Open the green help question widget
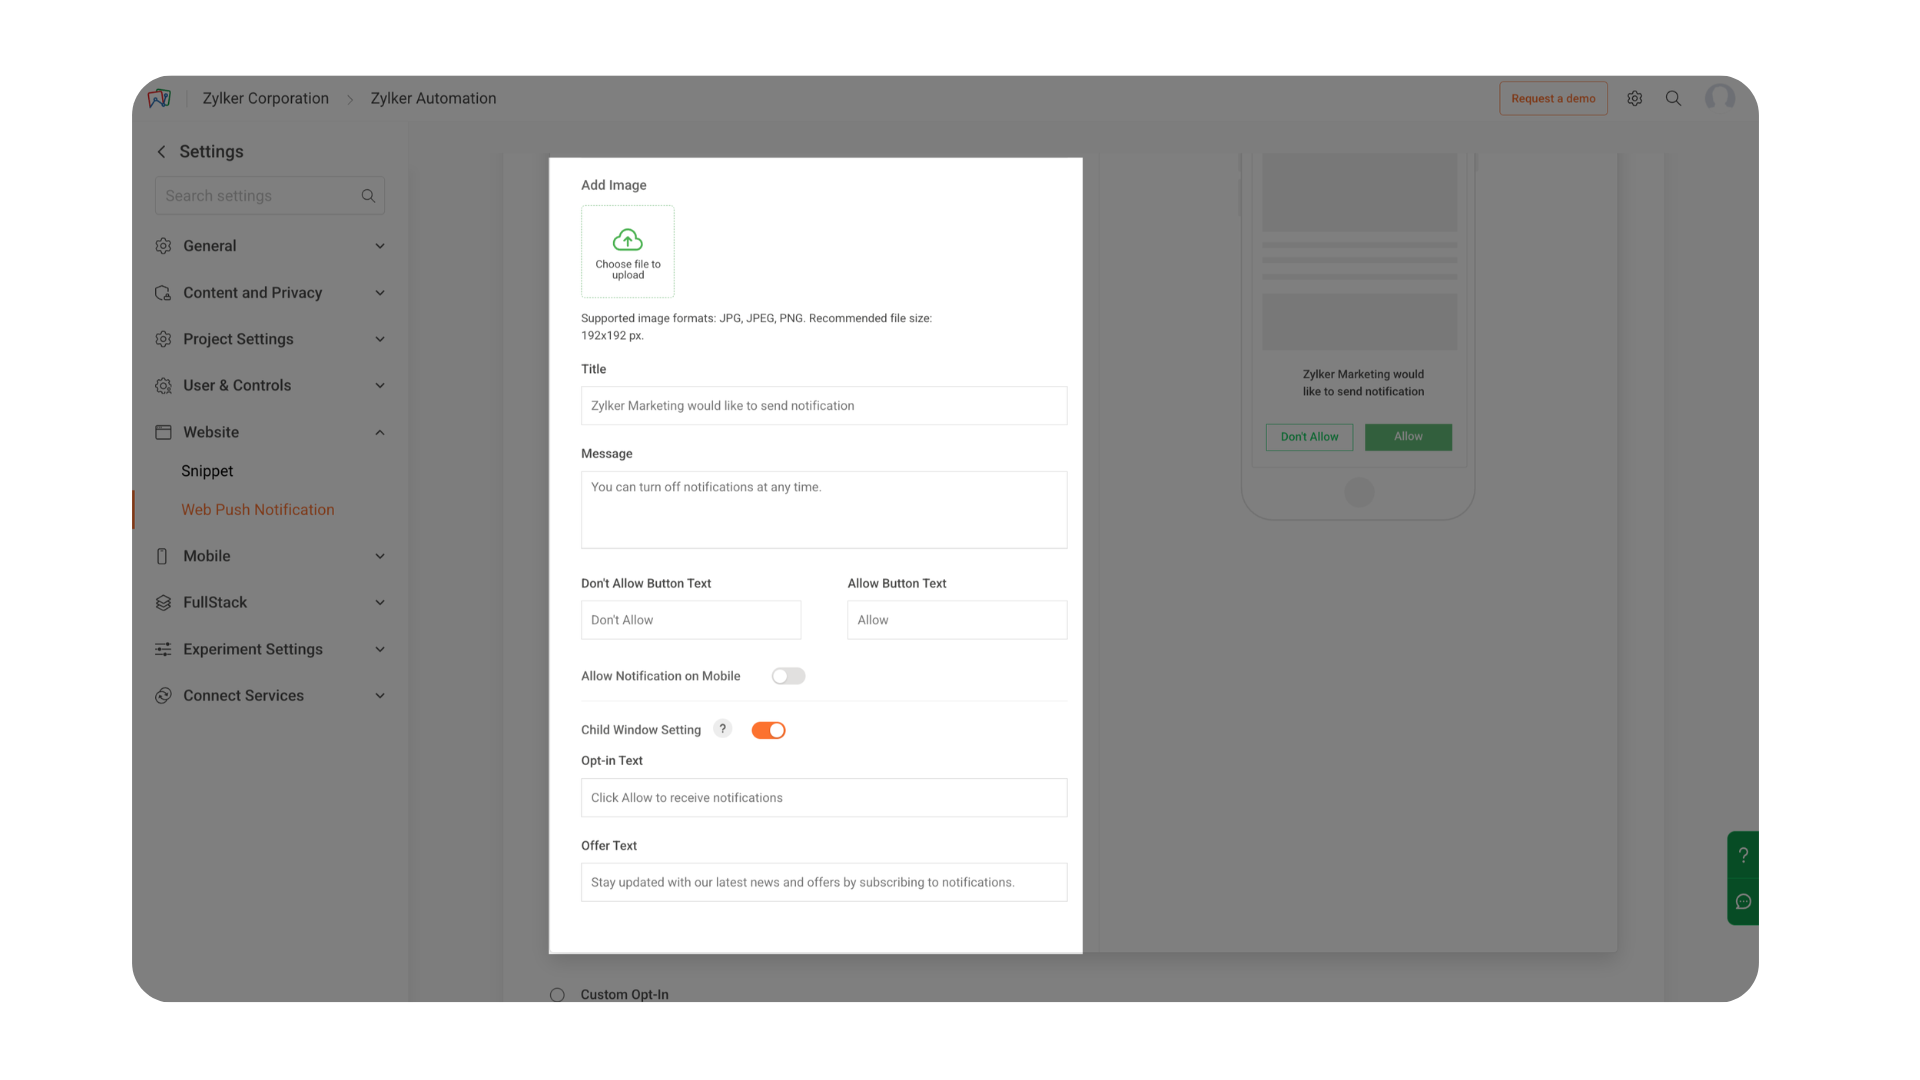Image resolution: width=1920 pixels, height=1080 pixels. click(x=1743, y=855)
